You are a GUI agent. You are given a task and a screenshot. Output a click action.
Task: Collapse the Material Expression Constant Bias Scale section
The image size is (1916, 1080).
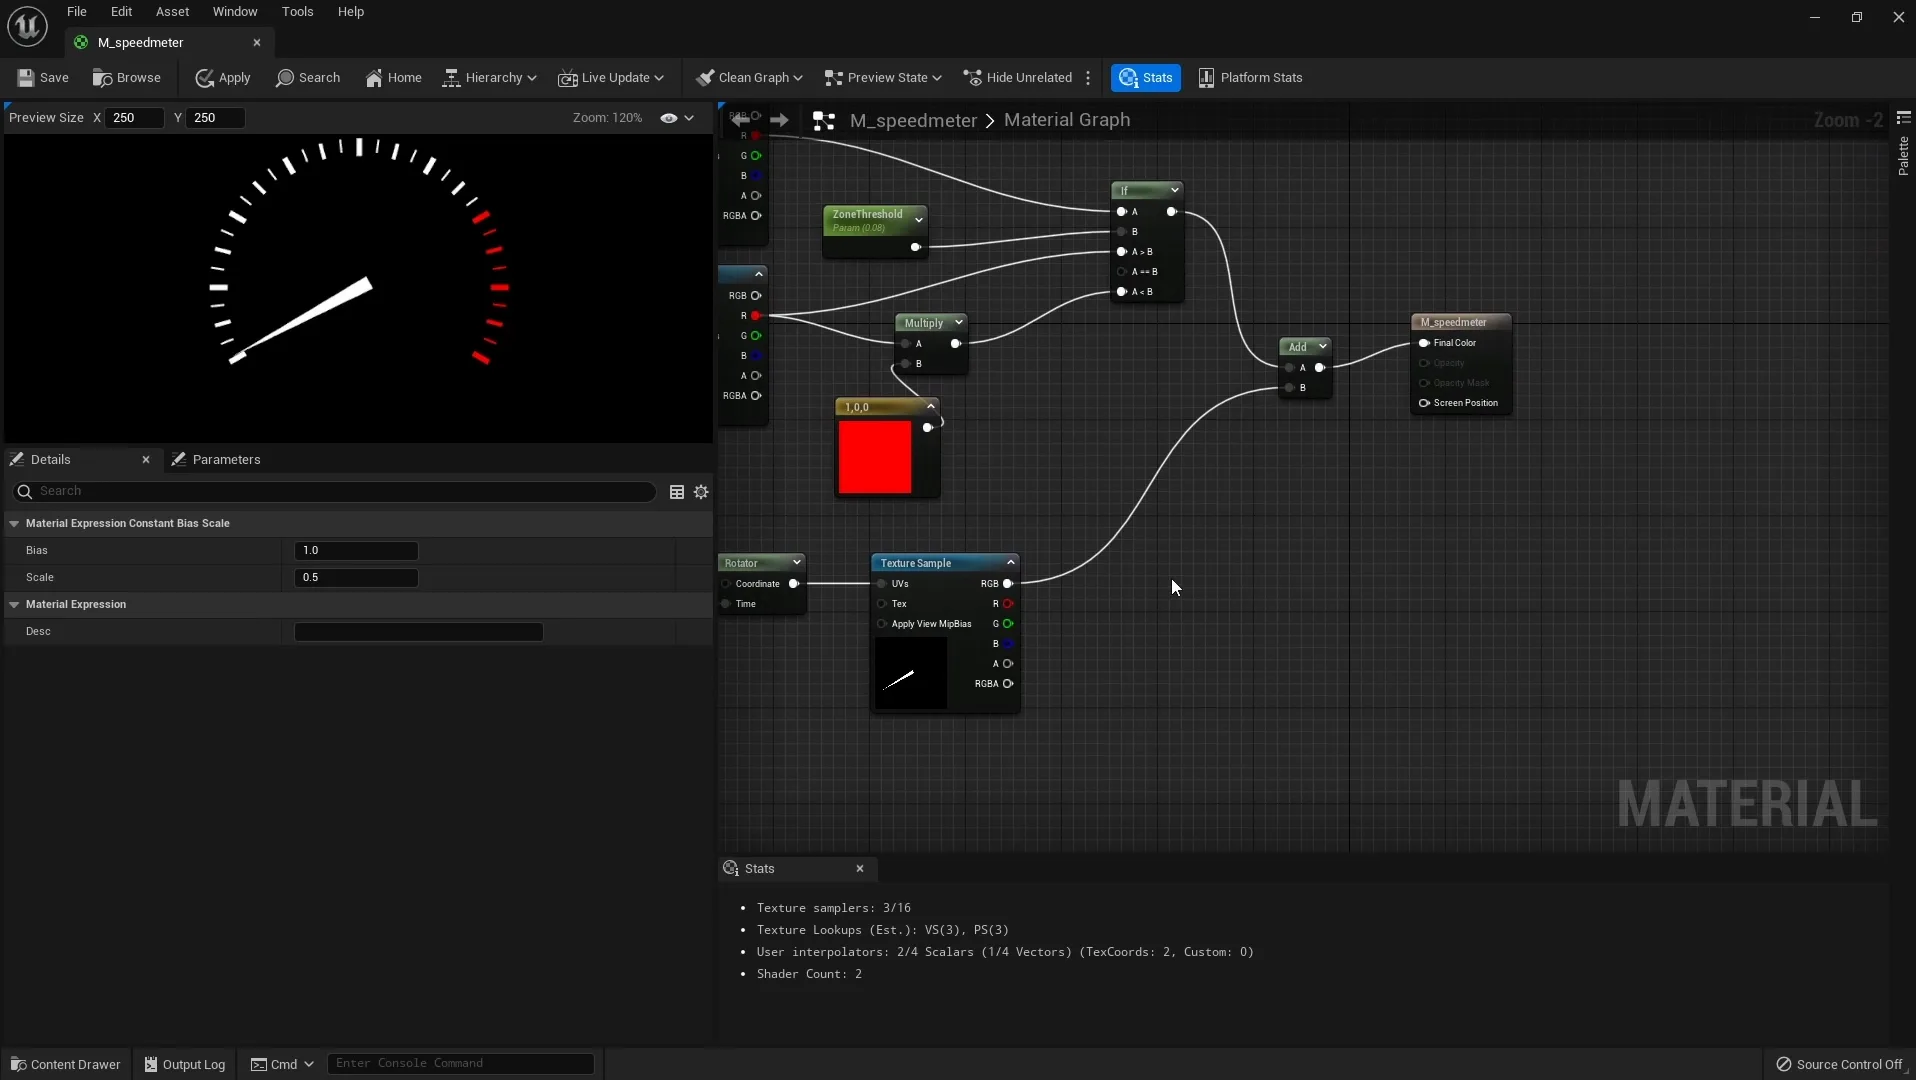14,523
